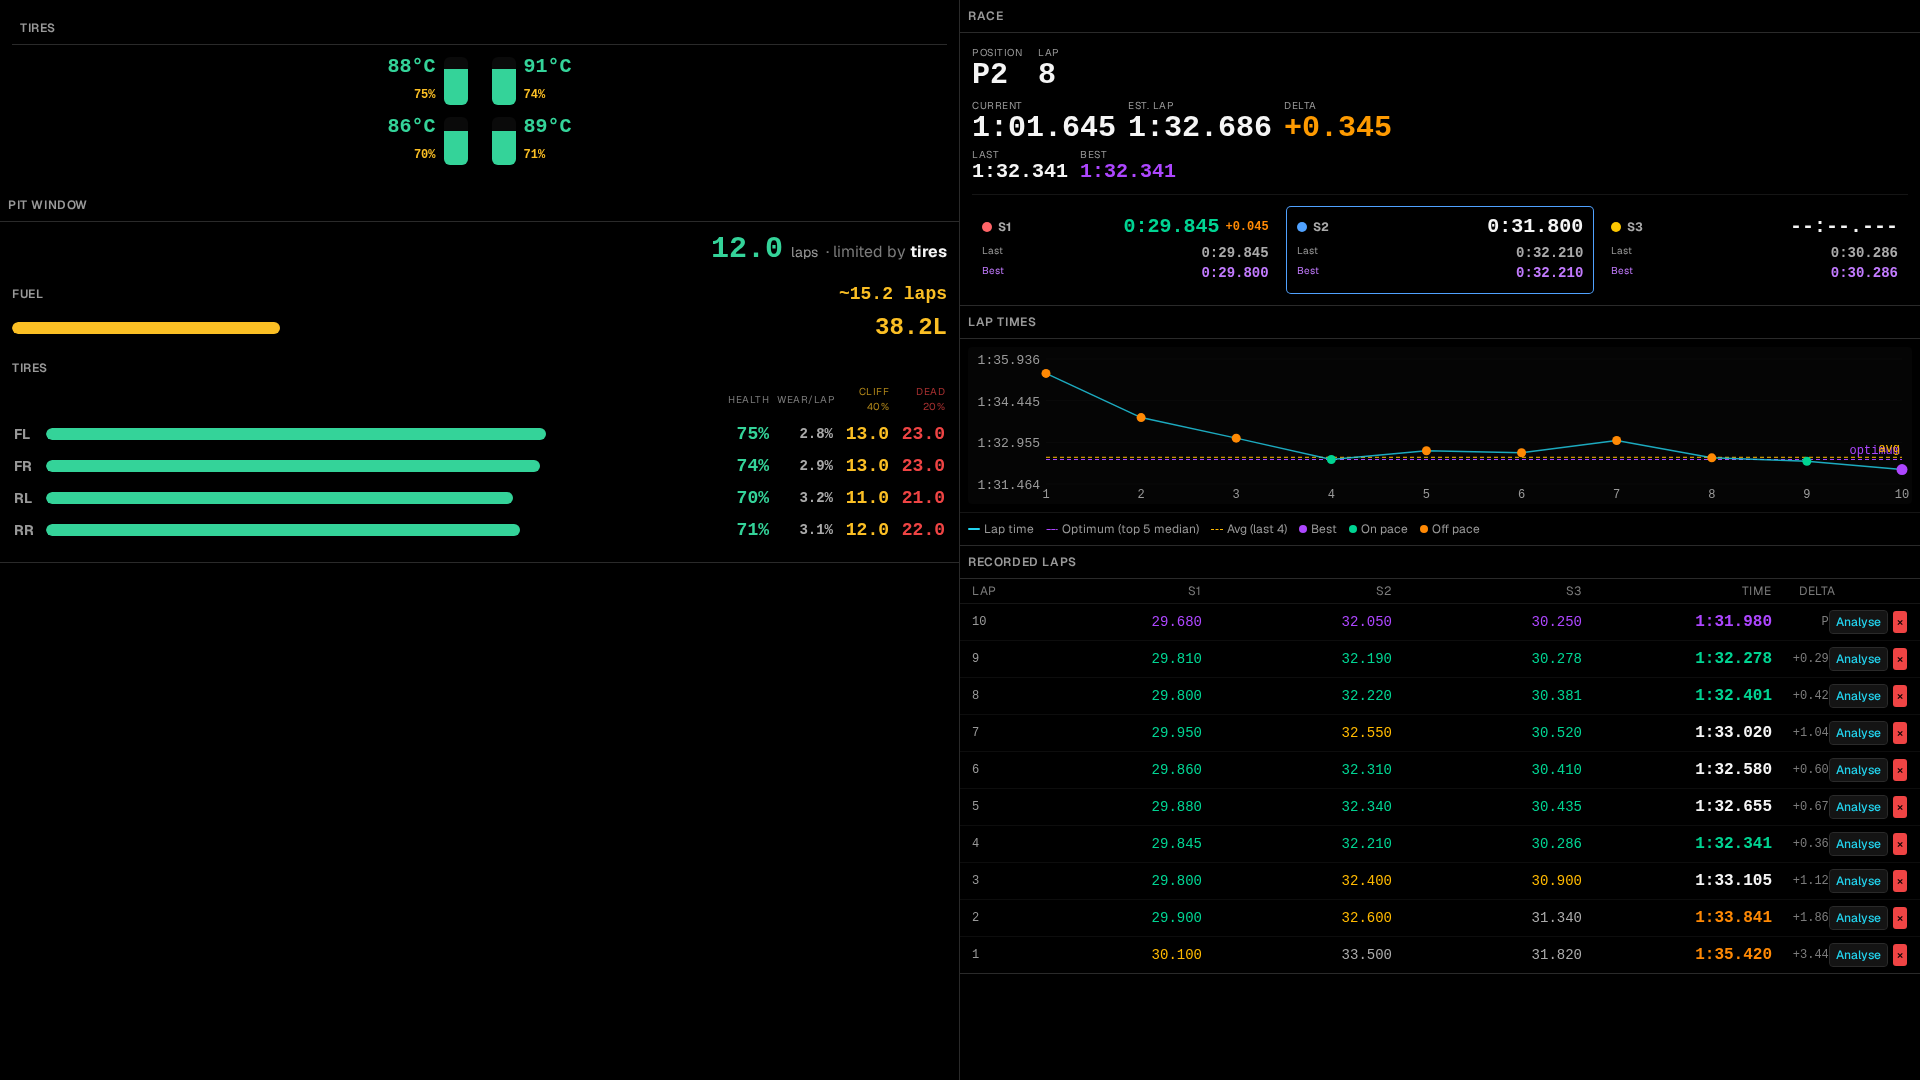This screenshot has width=1920, height=1080.
Task: Click the rear-right 89°C tire gauge
Action: point(504,141)
